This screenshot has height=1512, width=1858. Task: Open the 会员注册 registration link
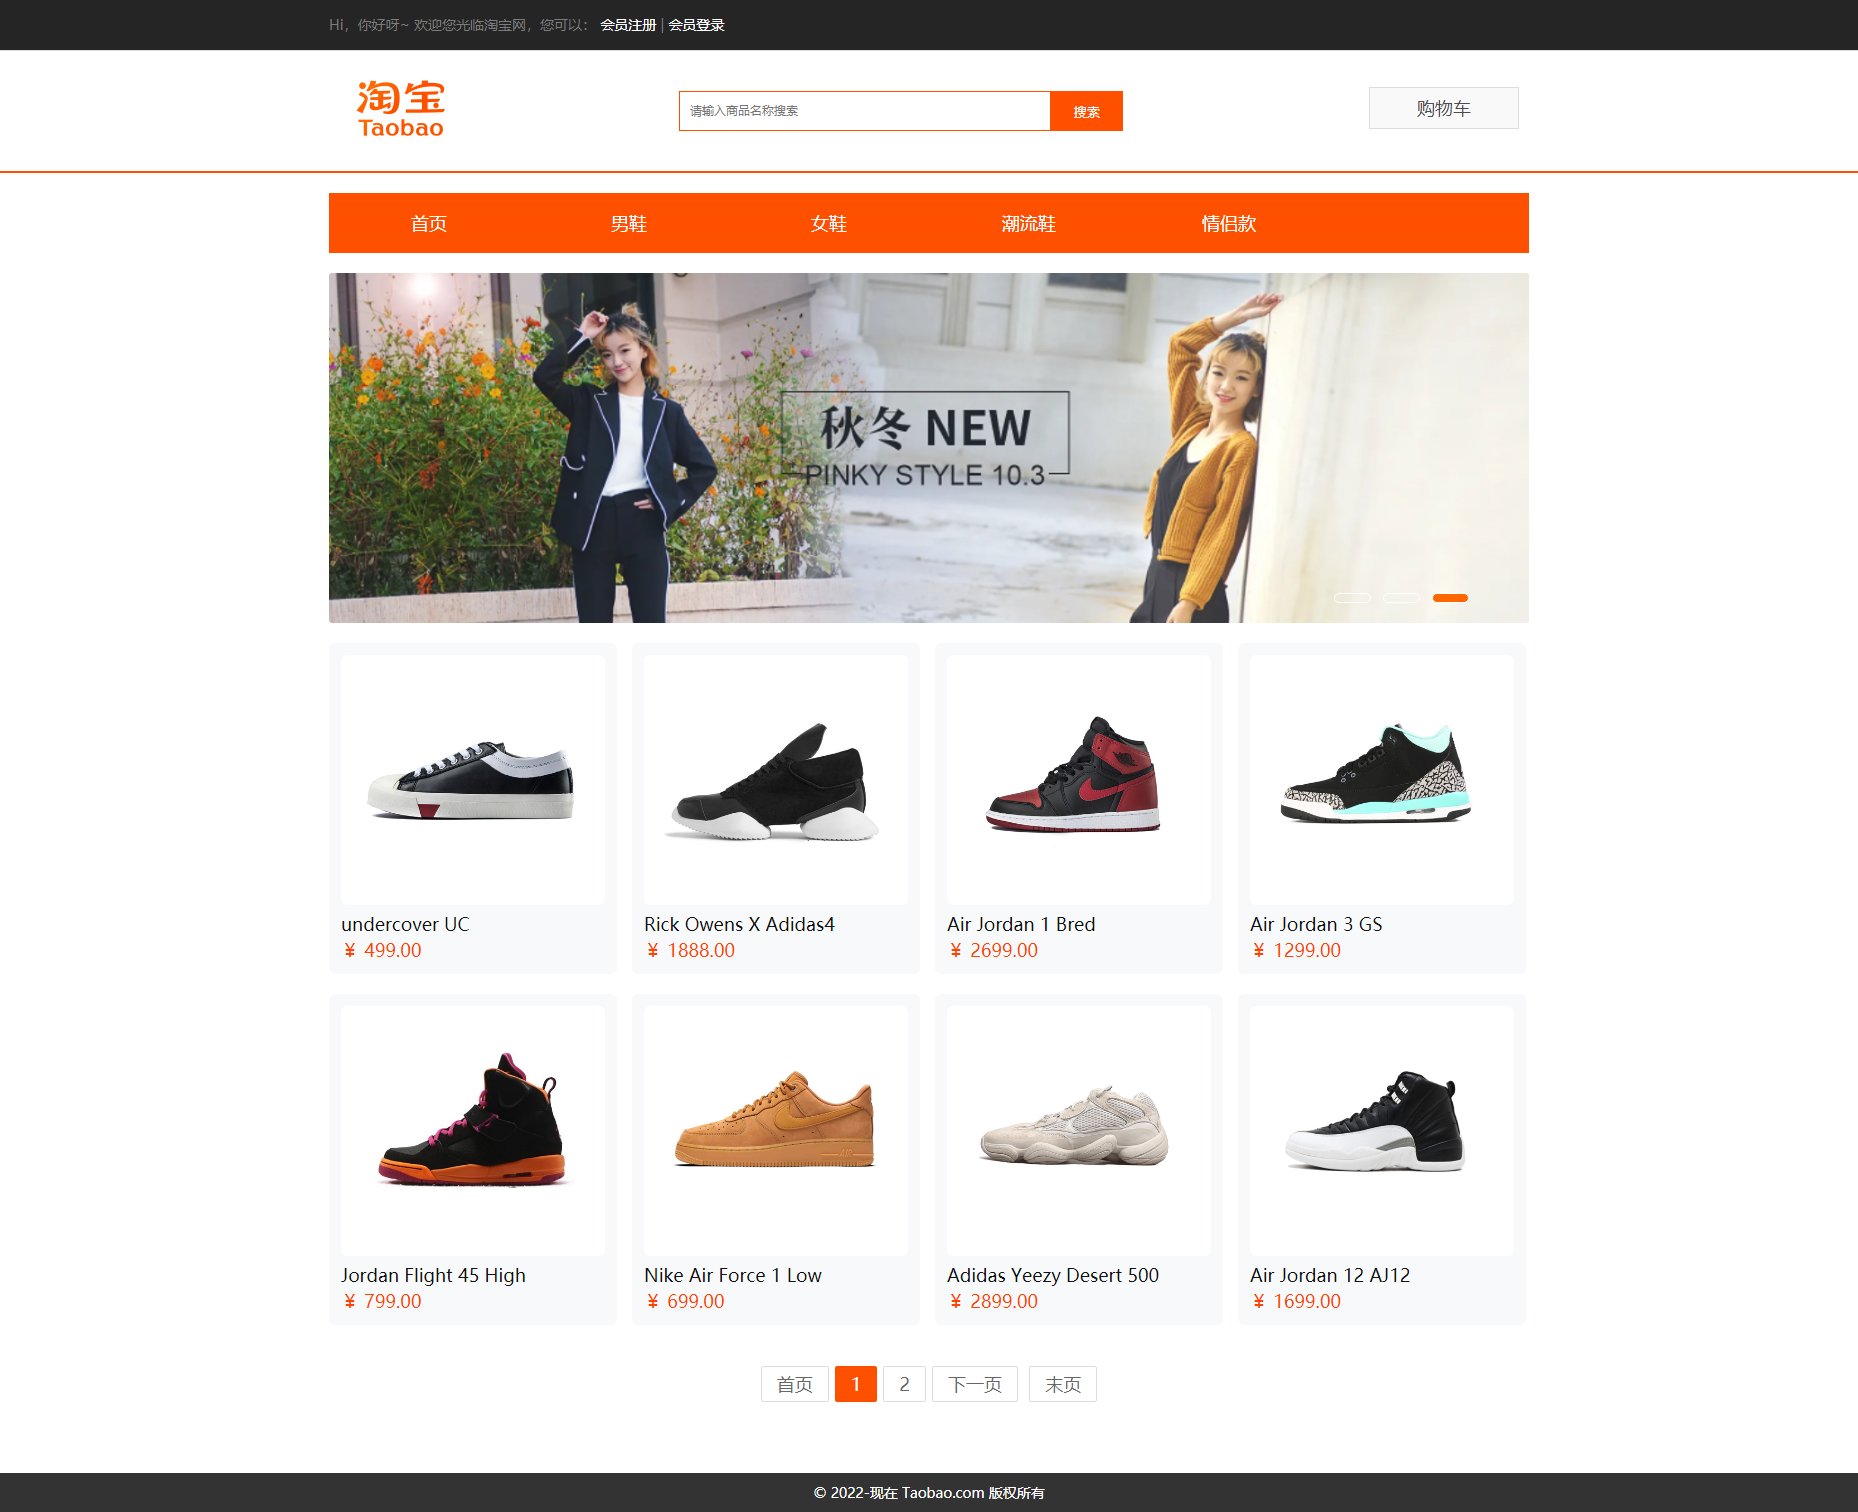[628, 25]
